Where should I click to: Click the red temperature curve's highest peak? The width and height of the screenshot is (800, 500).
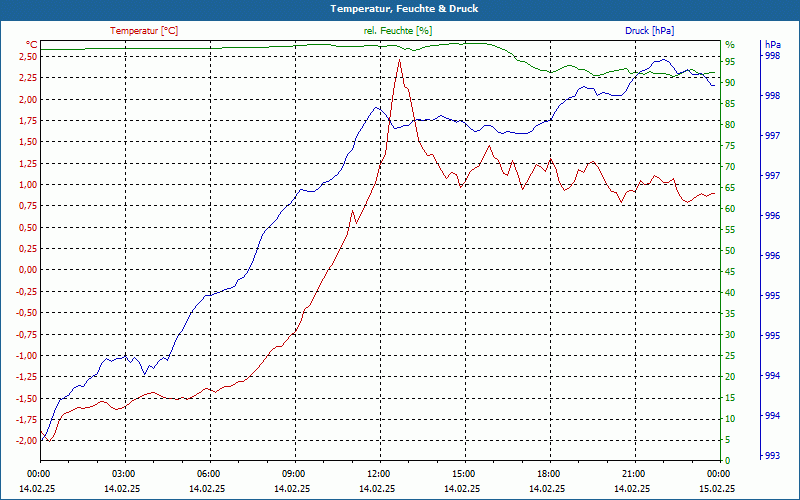[x=399, y=60]
